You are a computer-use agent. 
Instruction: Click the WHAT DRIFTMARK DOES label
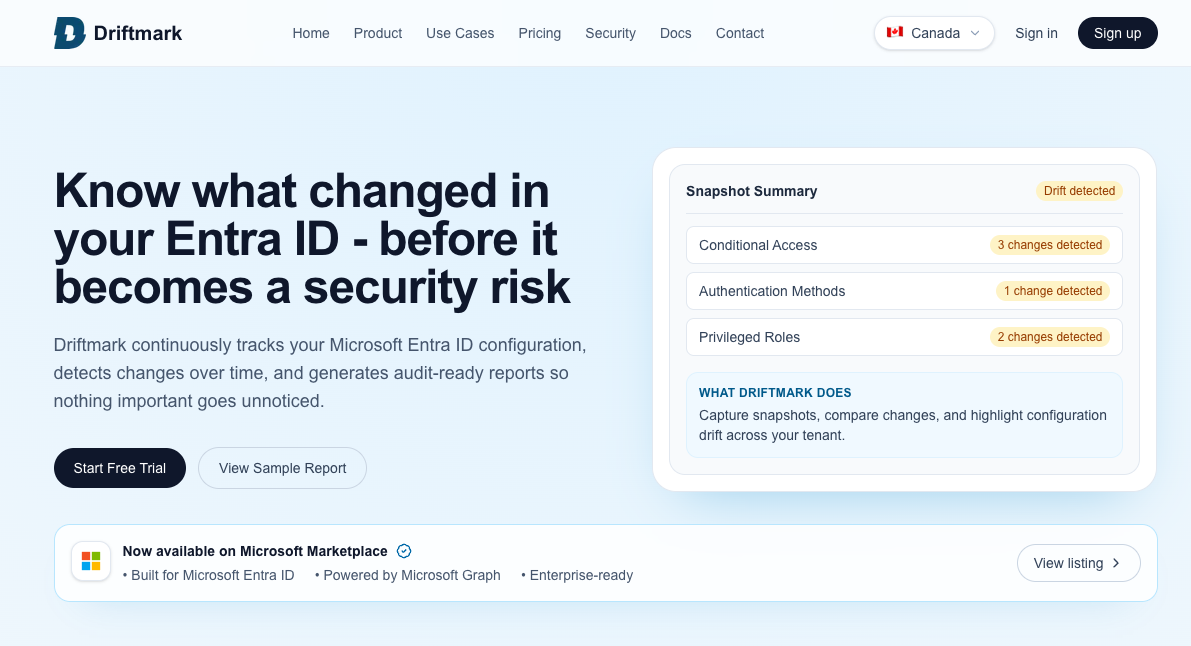pos(775,393)
